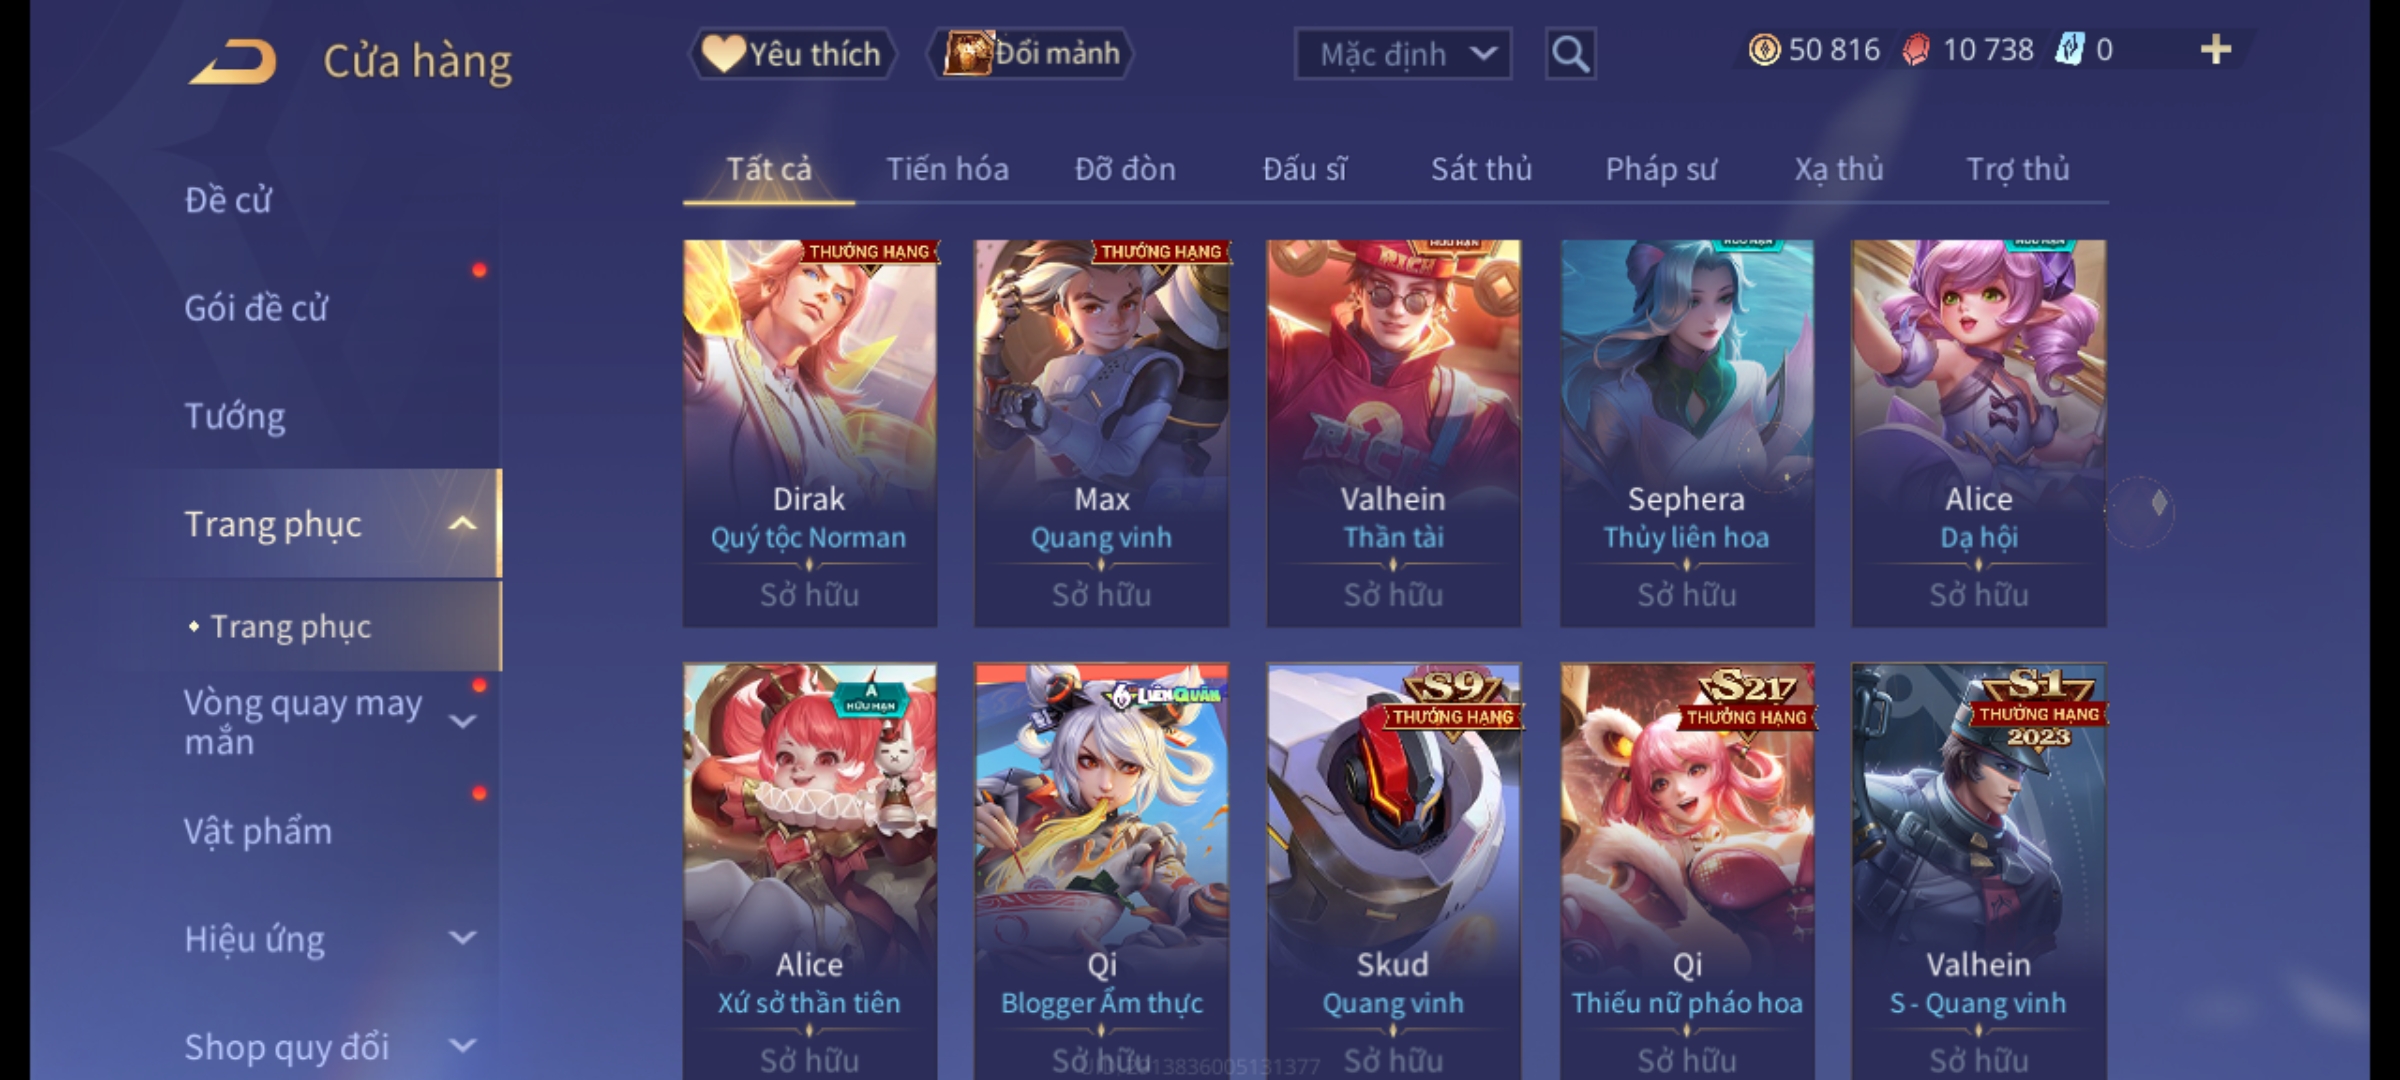Select the Tiến hóa tab
The height and width of the screenshot is (1080, 2400).
[947, 169]
